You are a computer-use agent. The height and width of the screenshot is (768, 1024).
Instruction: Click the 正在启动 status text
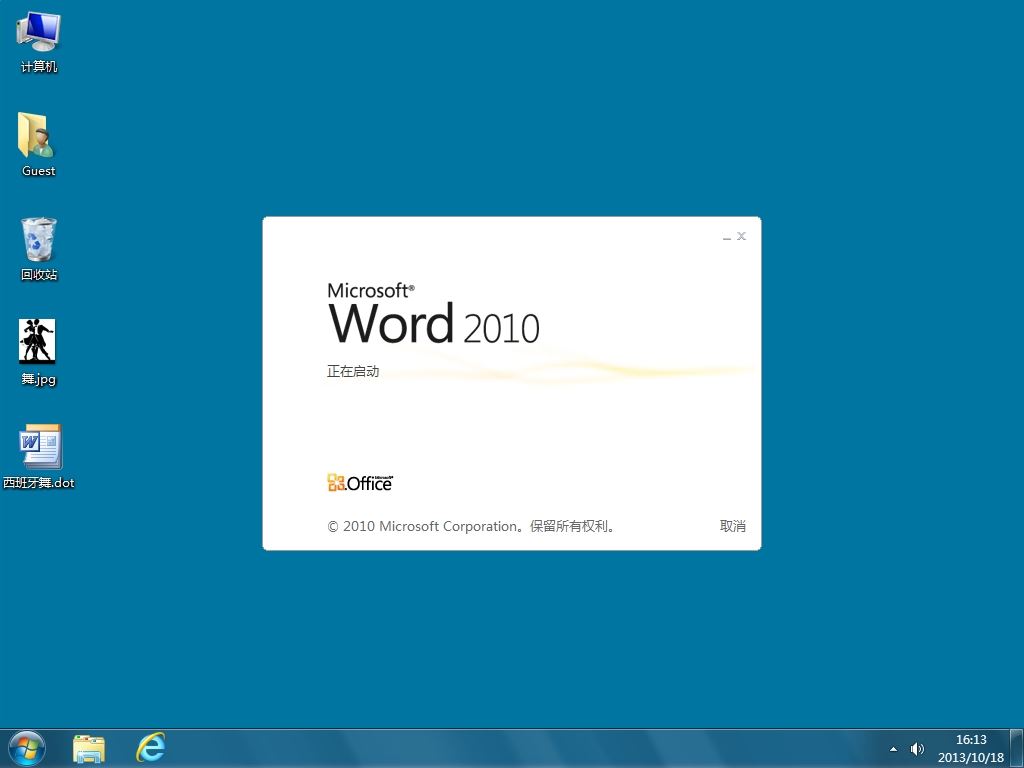coord(353,371)
